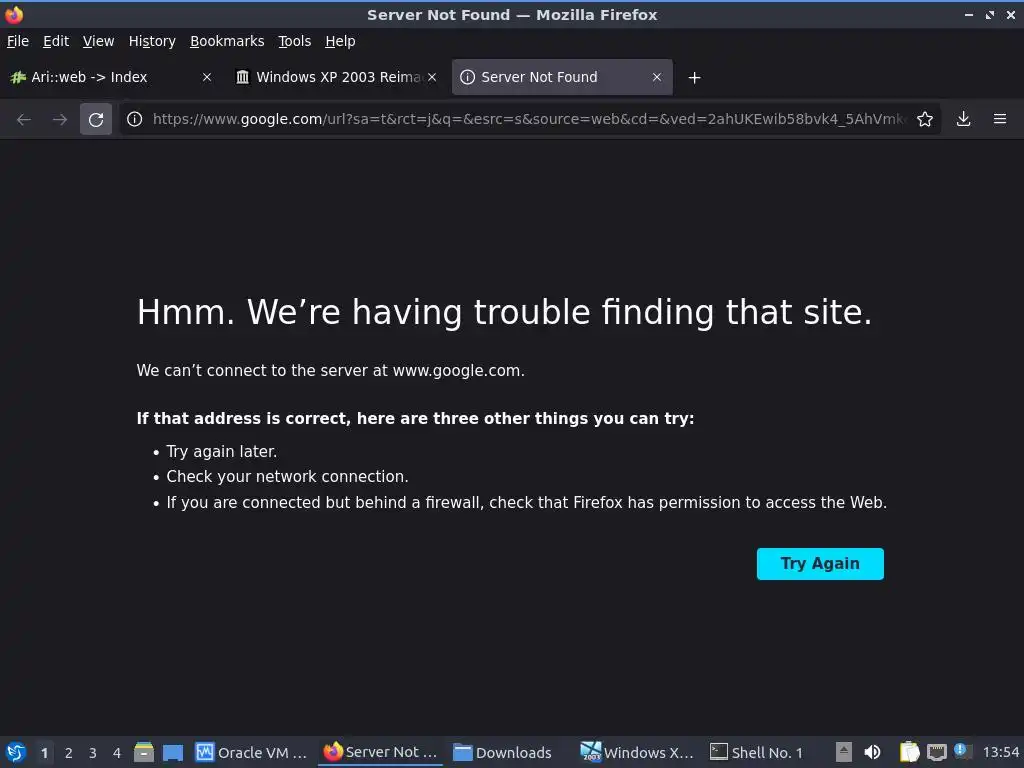This screenshot has height=768, width=1024.
Task: Switch to workspace 3 in the pager
Action: [x=93, y=753]
